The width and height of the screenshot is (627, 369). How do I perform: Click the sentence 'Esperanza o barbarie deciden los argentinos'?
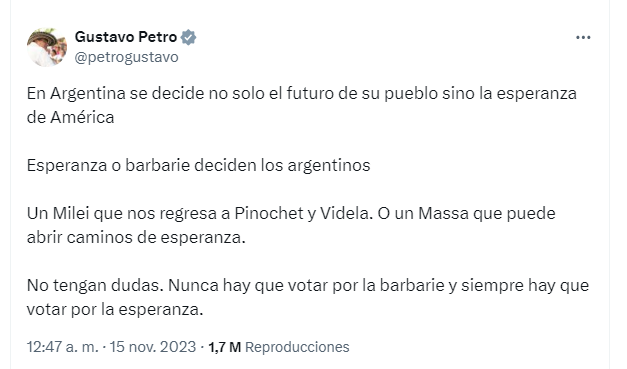[x=198, y=166]
